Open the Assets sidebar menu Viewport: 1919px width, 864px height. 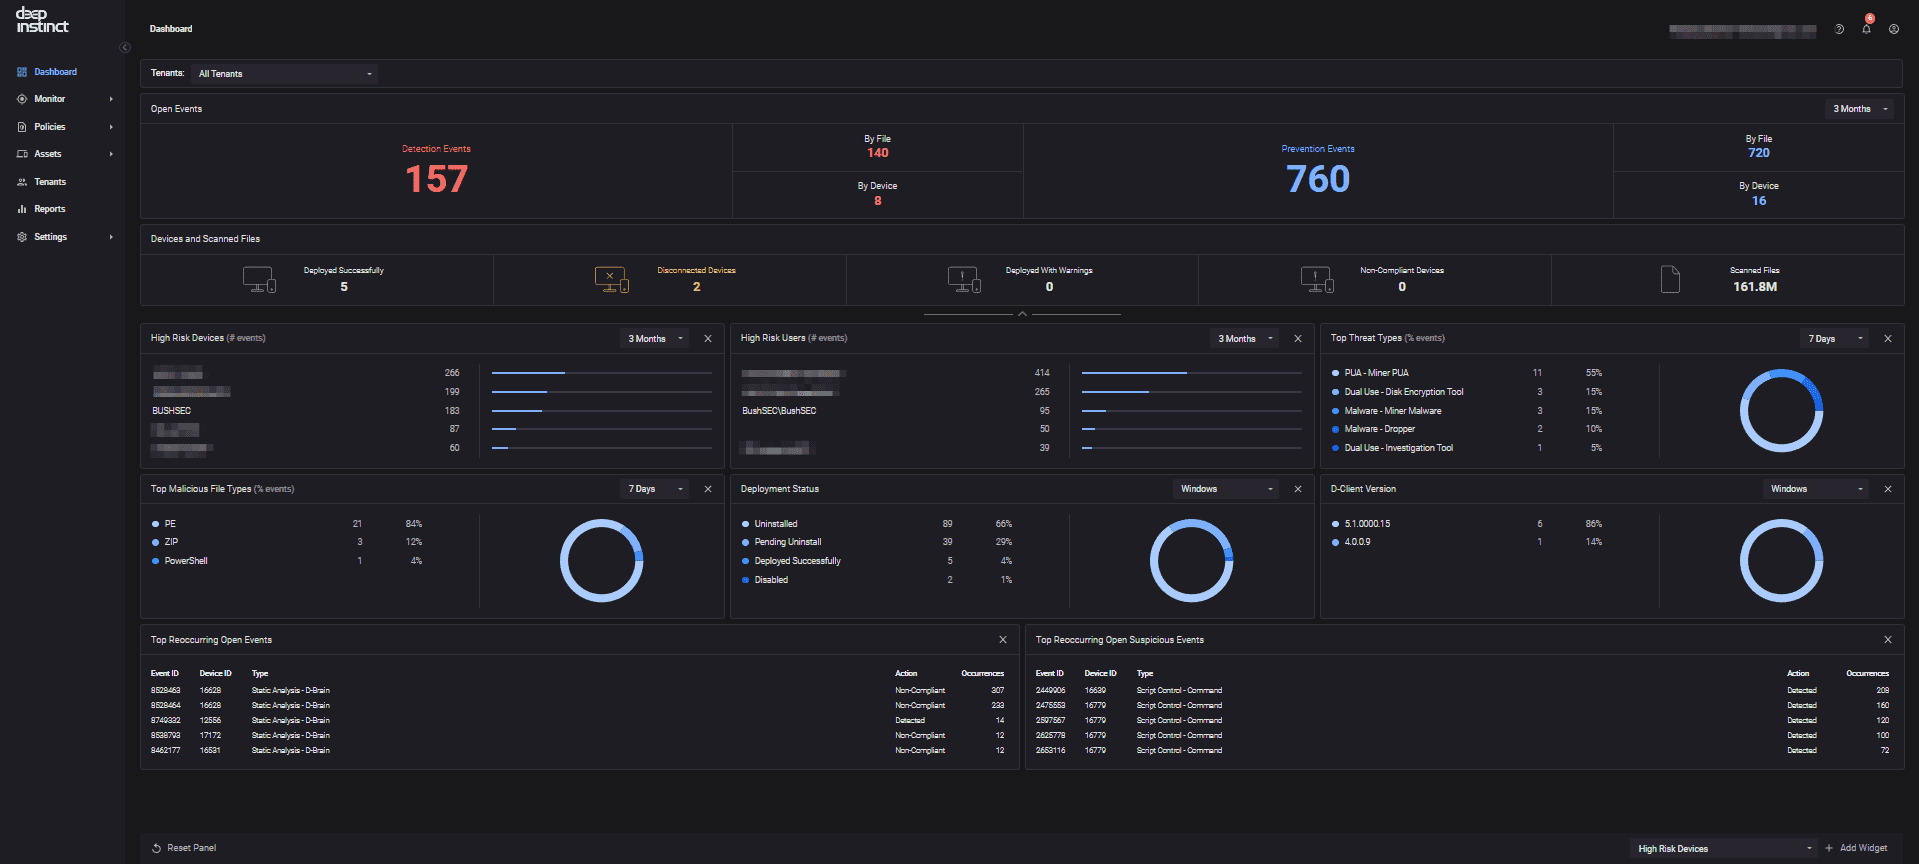click(47, 154)
